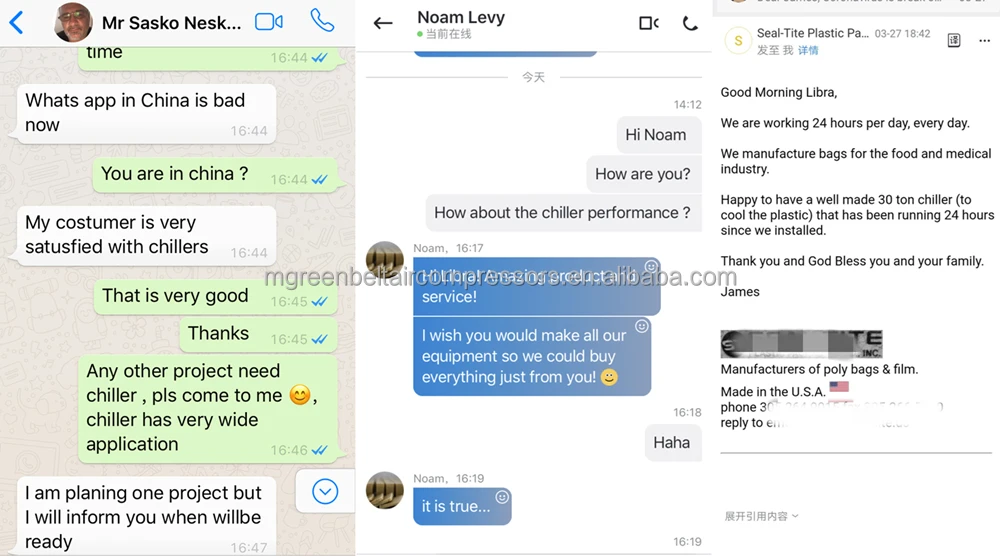The height and width of the screenshot is (556, 1000).
Task: Open the email three-dots more menu
Action: click(984, 41)
